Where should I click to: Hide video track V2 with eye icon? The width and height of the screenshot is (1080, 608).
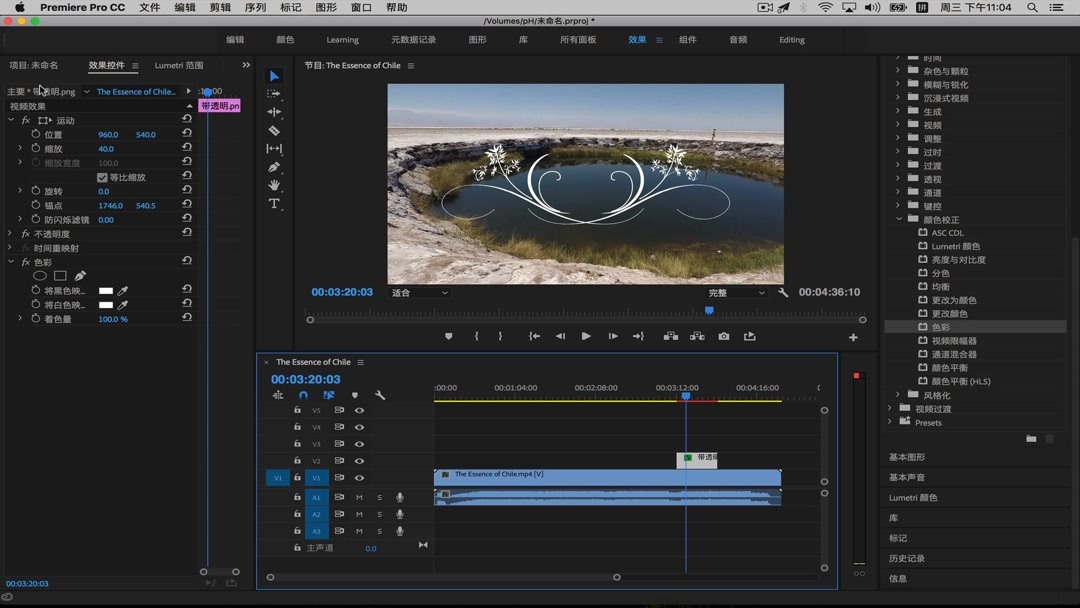pos(359,461)
